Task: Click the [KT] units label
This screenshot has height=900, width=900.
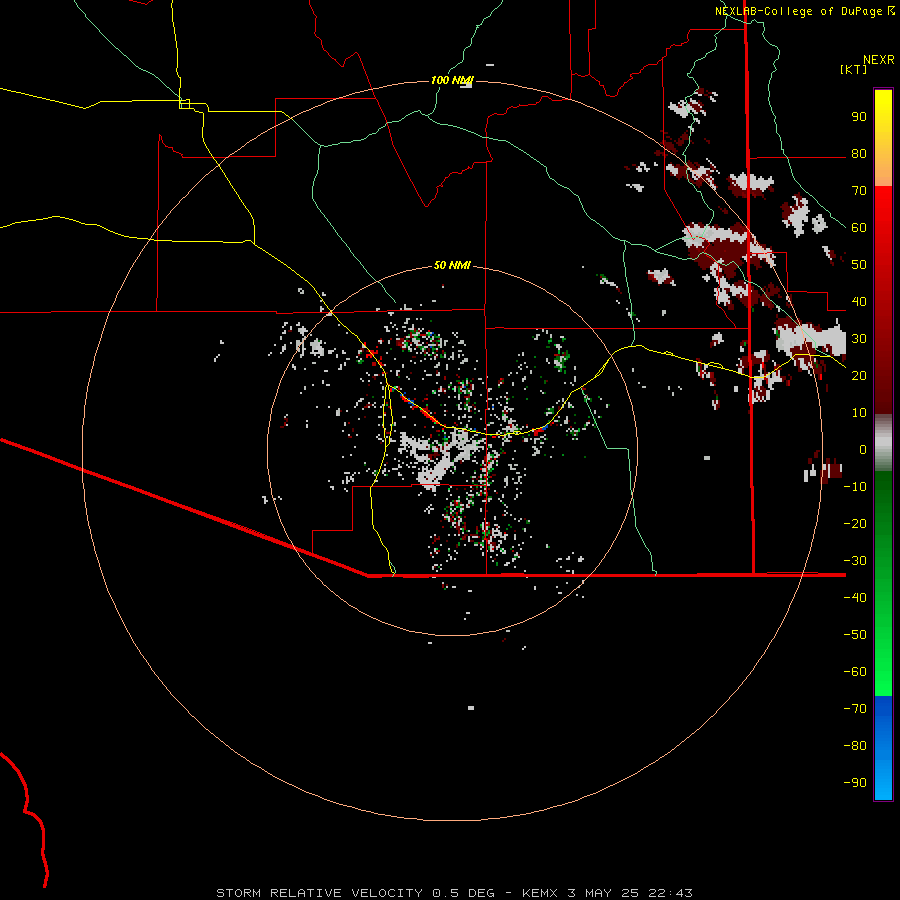Action: tap(853, 69)
